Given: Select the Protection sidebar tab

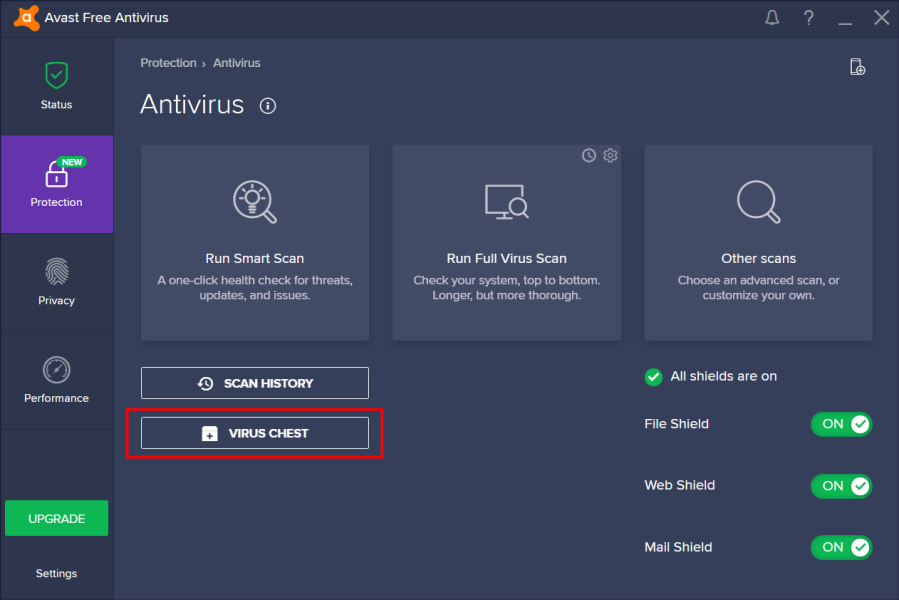Looking at the screenshot, I should pos(57,185).
